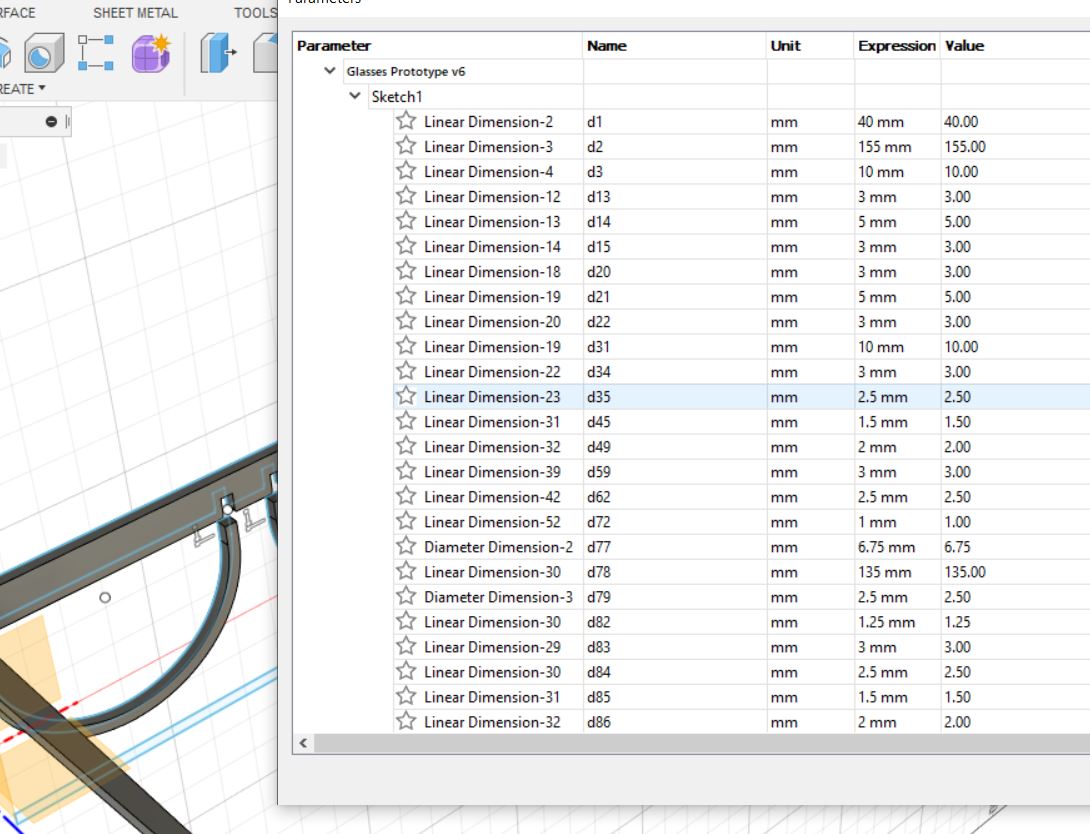Star the d79 Diameter Dimension-3 parameter
This screenshot has width=1090, height=834.
(406, 596)
